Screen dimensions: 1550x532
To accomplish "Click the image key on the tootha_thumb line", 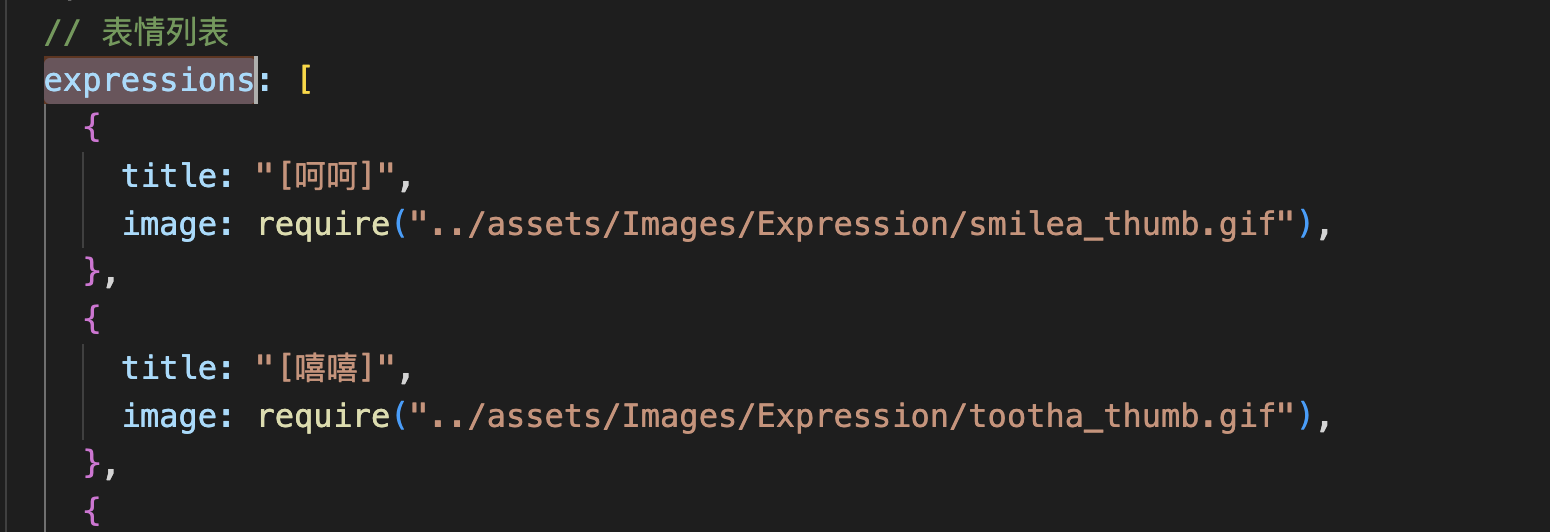I will tap(167, 416).
